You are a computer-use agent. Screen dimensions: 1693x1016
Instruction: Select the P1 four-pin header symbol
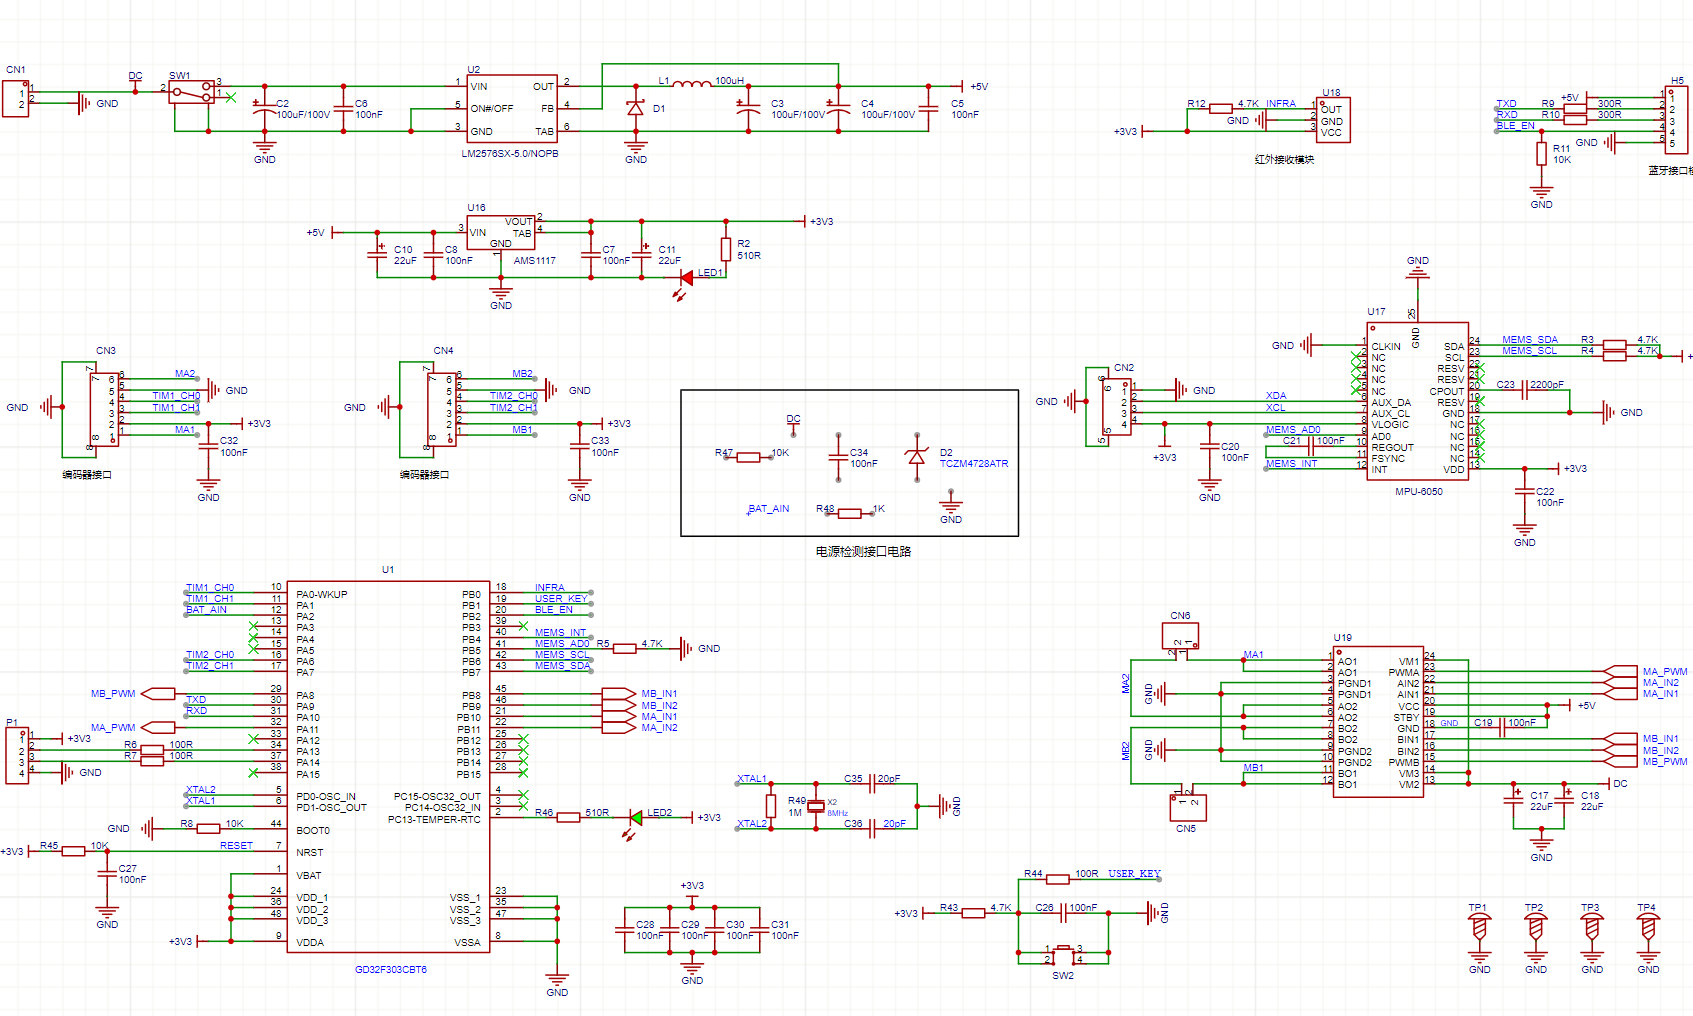click(17, 755)
